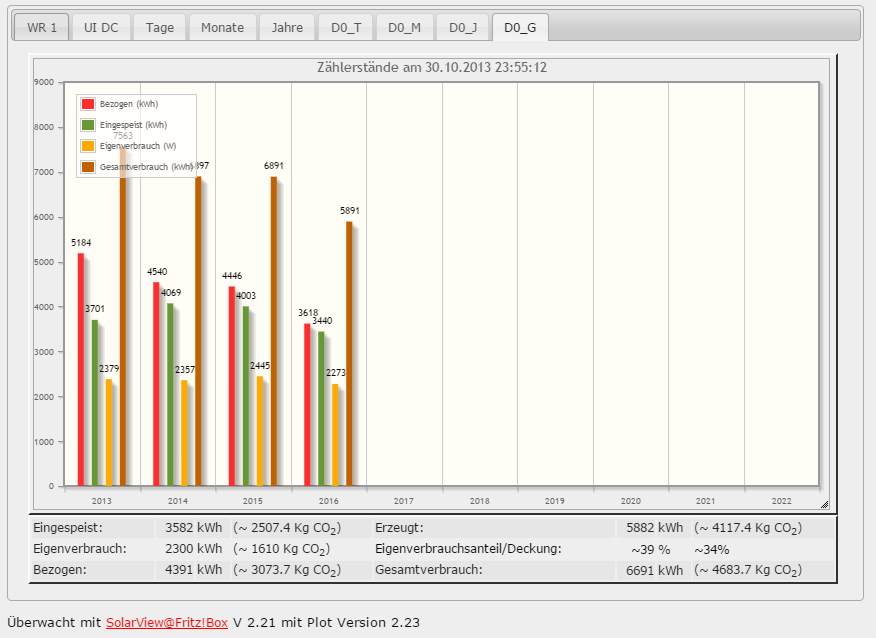Viewport: 876px width, 638px height.
Task: Open the D0_J tab
Action: point(461,27)
